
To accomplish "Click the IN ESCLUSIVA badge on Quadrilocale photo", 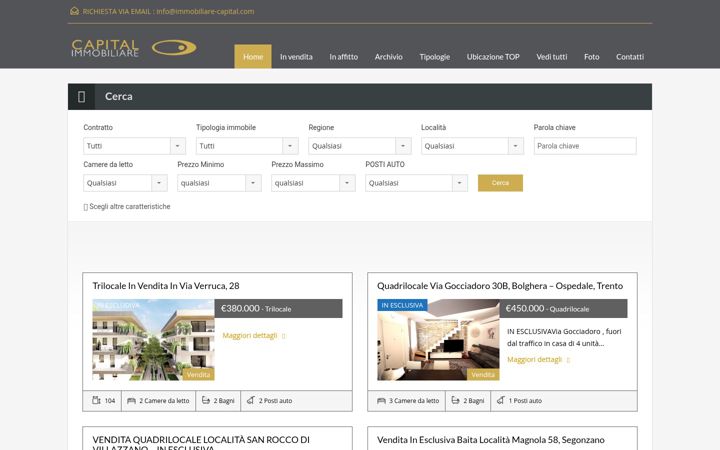I will pos(402,305).
